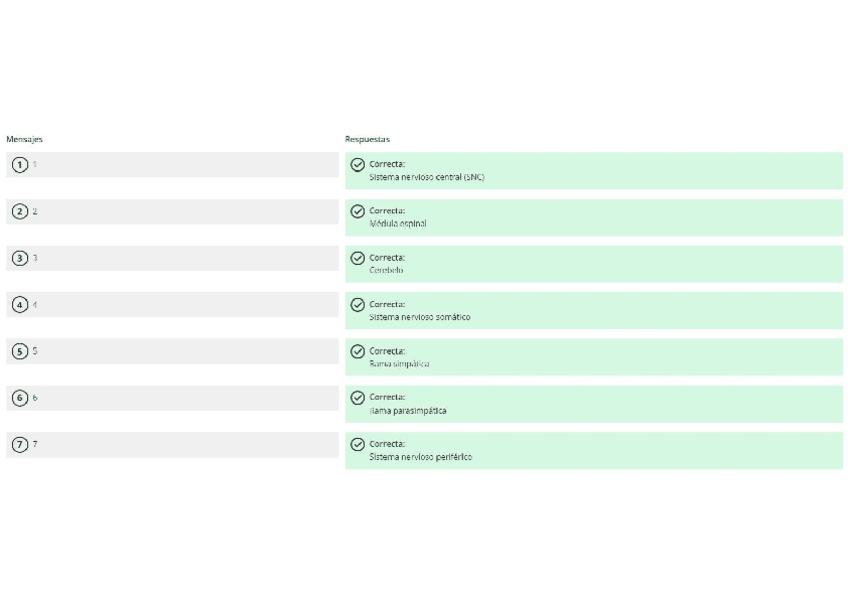Click the Médula espinal answer text
The height and width of the screenshot is (599, 848).
click(x=397, y=224)
